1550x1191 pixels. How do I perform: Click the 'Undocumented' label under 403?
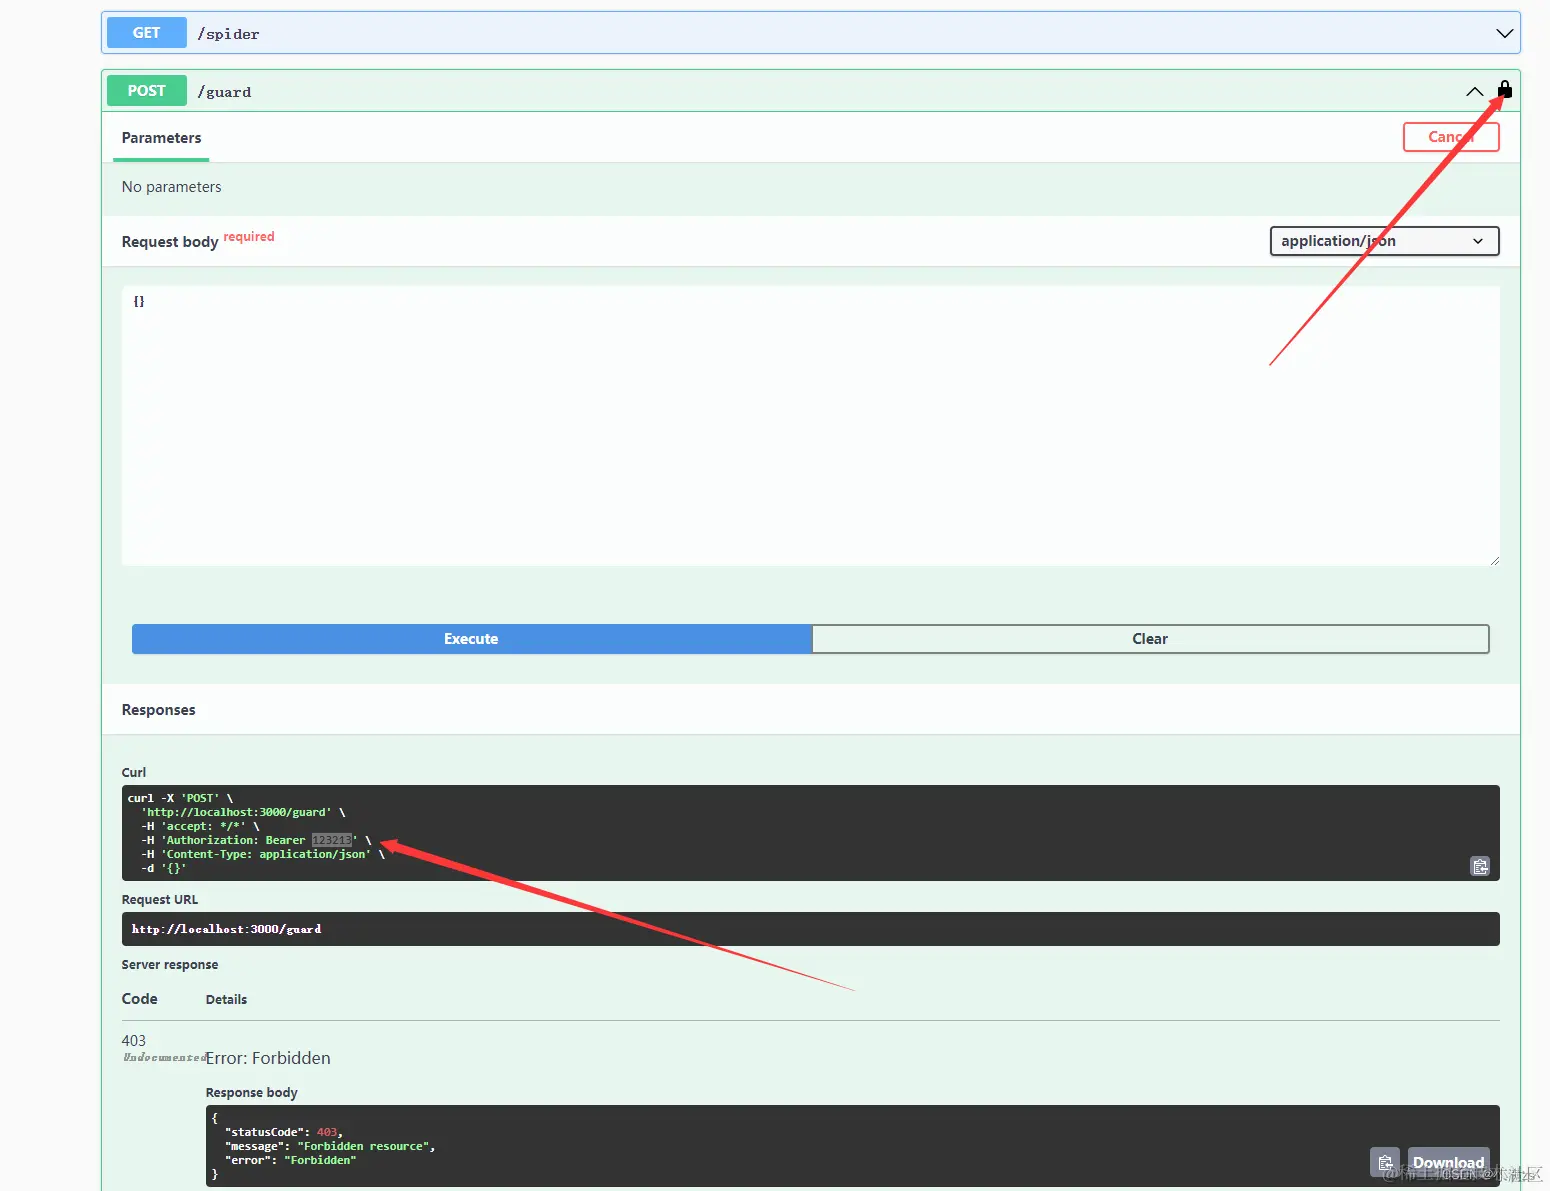point(164,1058)
